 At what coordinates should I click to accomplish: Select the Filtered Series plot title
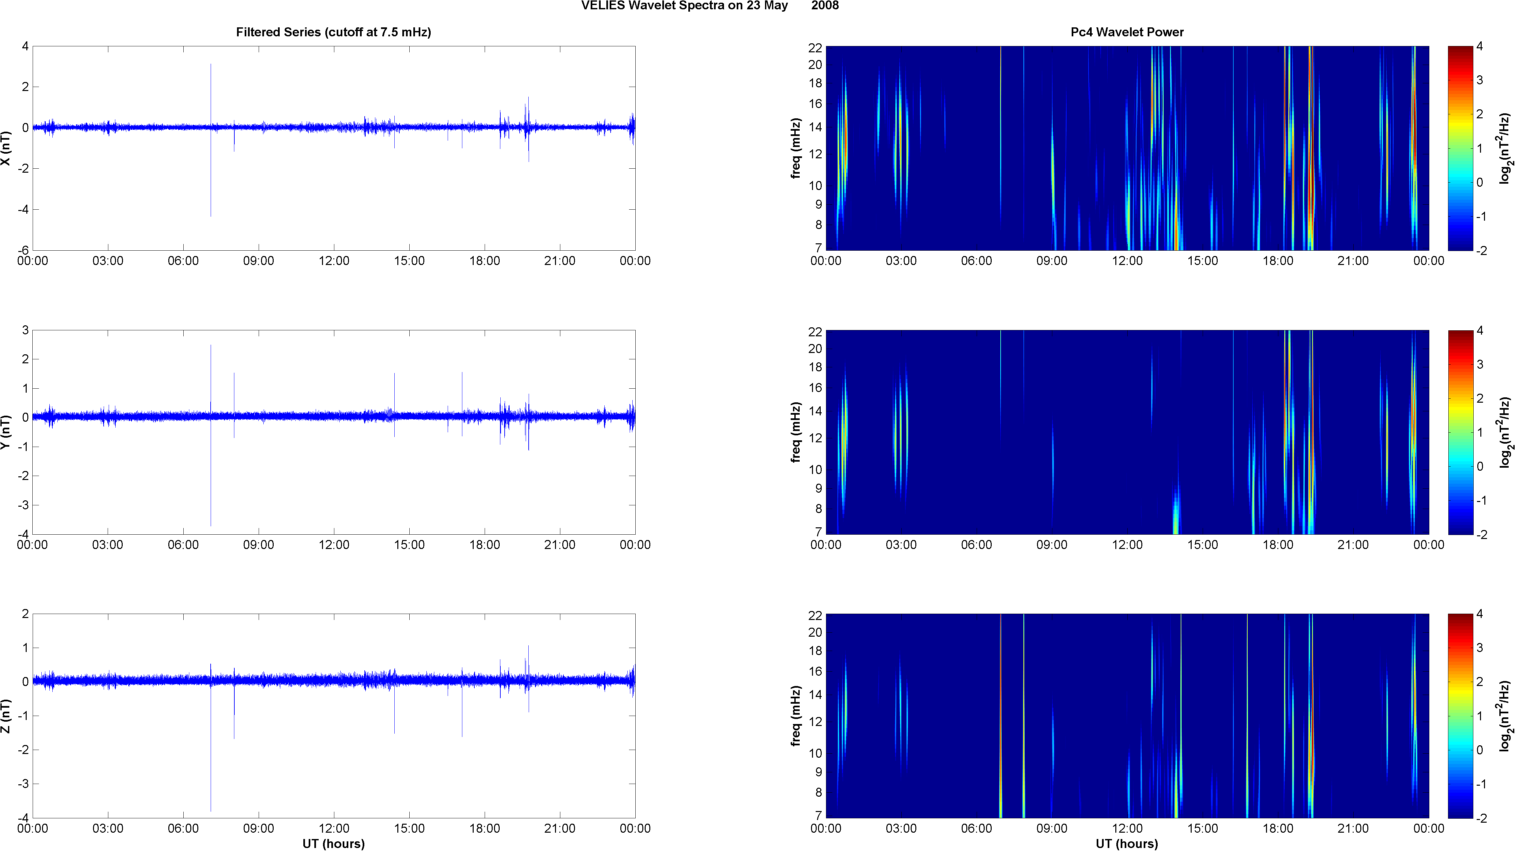[333, 32]
